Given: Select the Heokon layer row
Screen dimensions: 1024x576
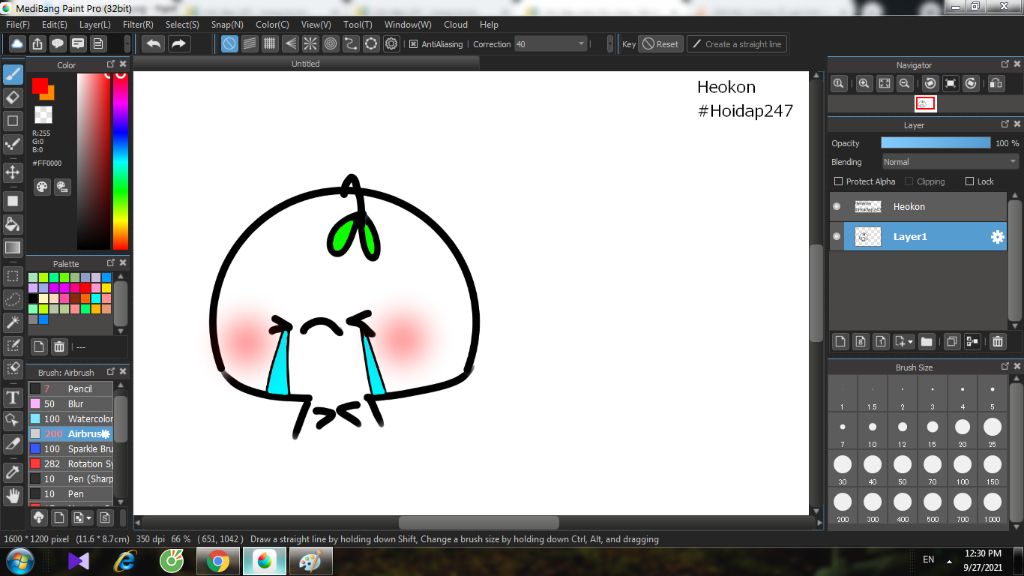Looking at the screenshot, I should pos(918,206).
